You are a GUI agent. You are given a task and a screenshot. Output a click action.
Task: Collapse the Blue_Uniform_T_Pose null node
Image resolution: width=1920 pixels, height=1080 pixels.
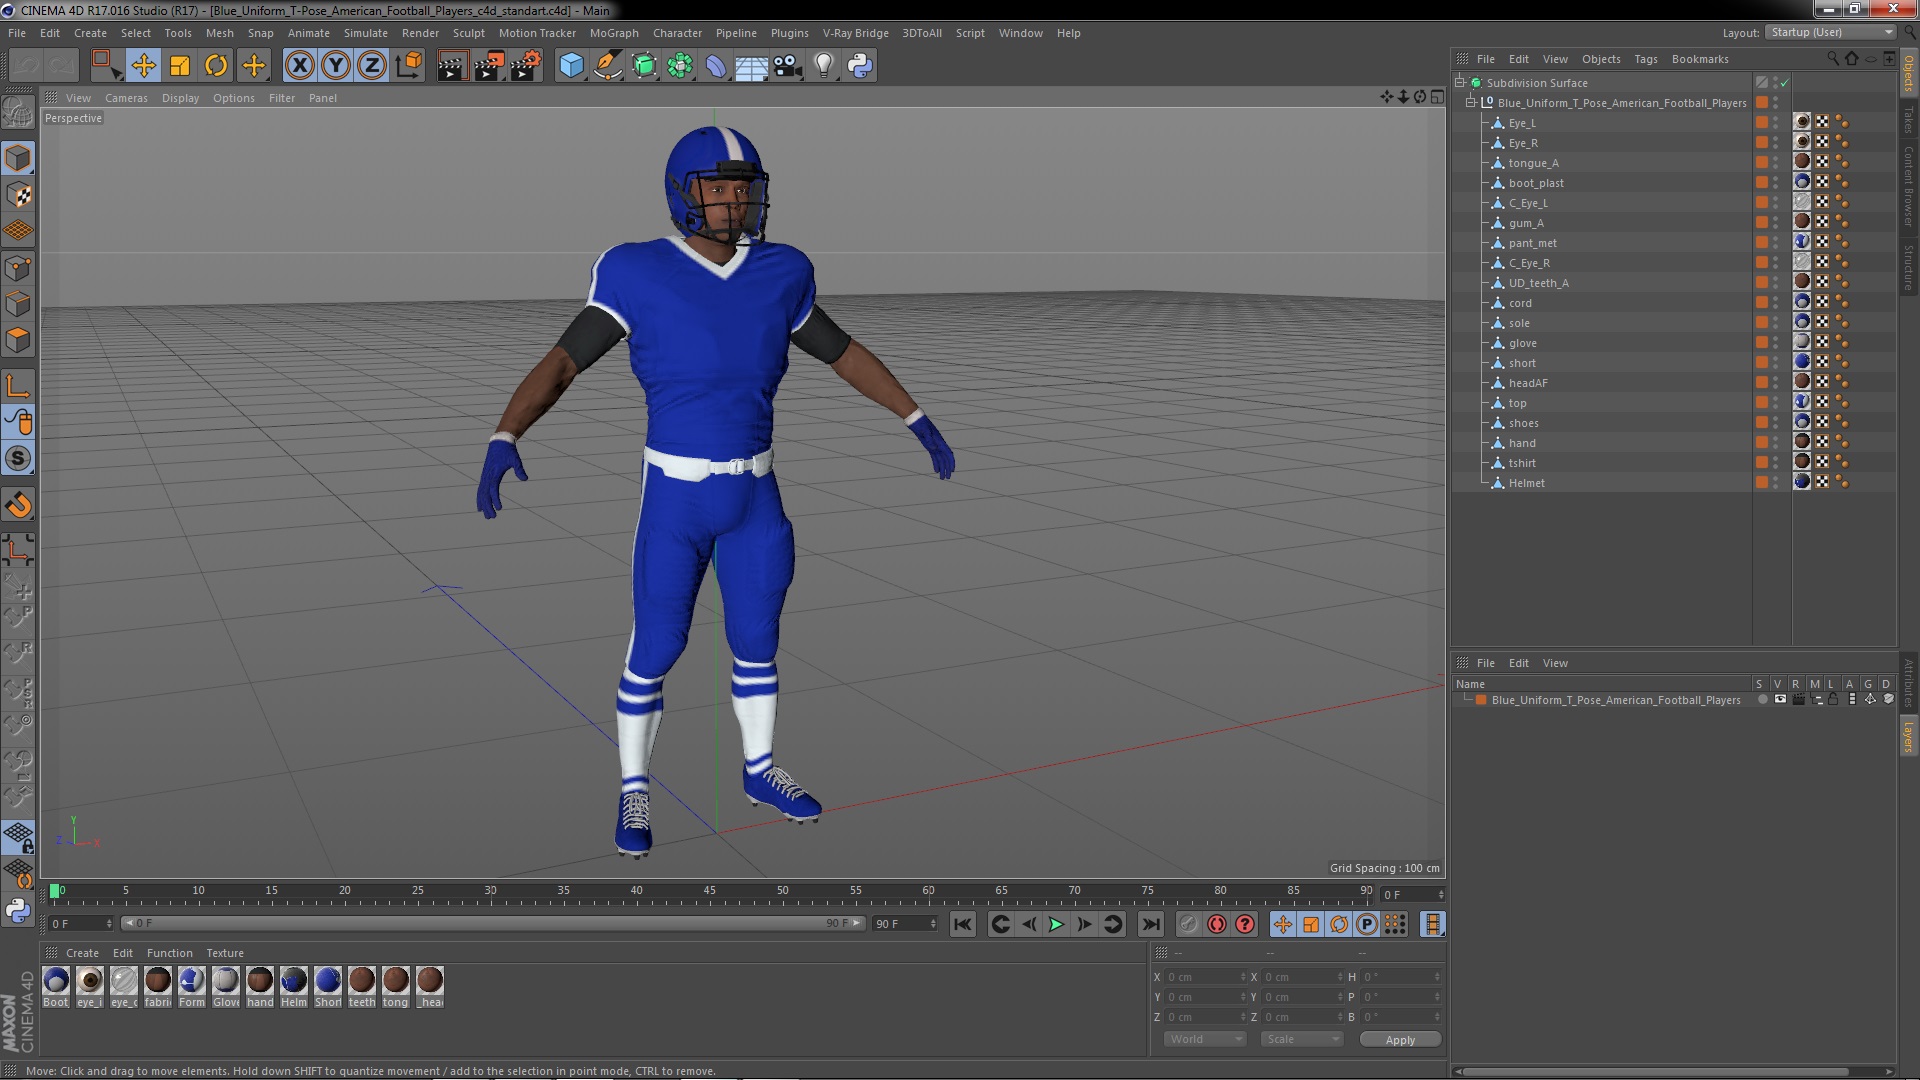click(1471, 102)
